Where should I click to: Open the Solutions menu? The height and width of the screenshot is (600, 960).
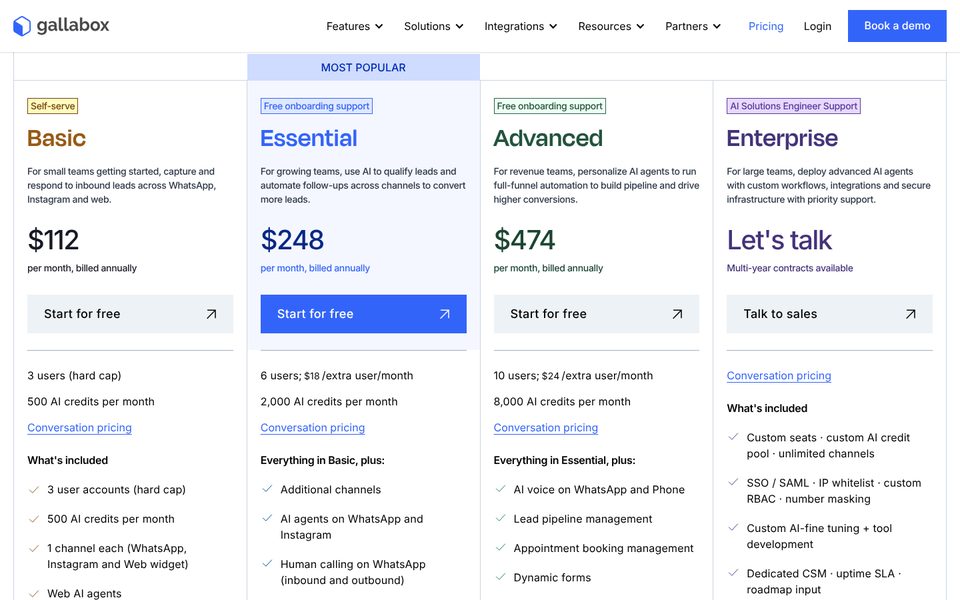click(x=433, y=26)
